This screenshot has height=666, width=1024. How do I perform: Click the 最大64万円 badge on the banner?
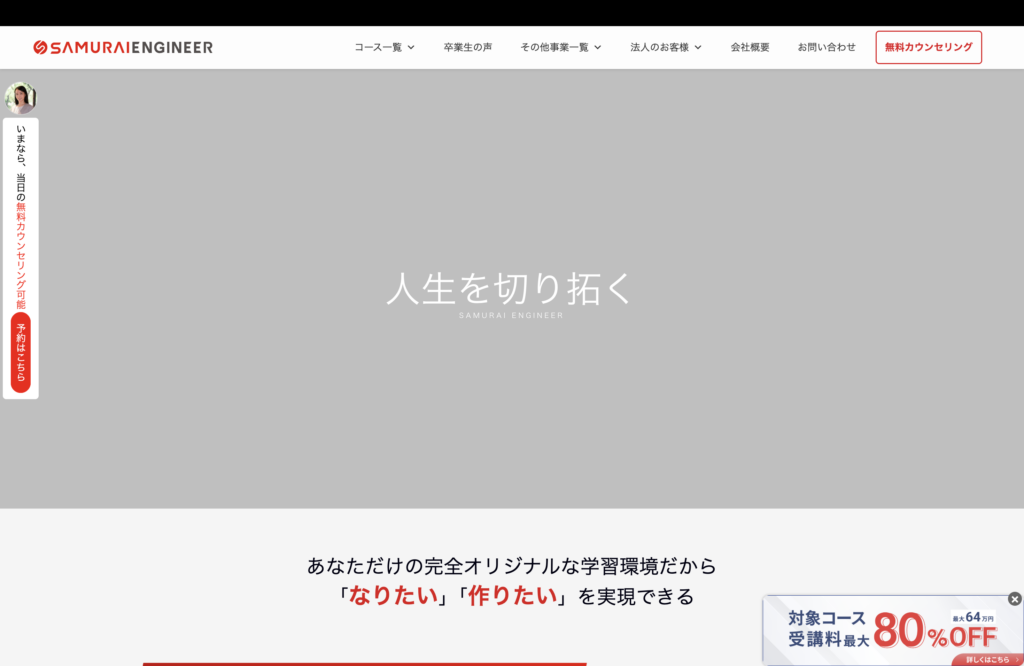pyautogui.click(x=973, y=617)
